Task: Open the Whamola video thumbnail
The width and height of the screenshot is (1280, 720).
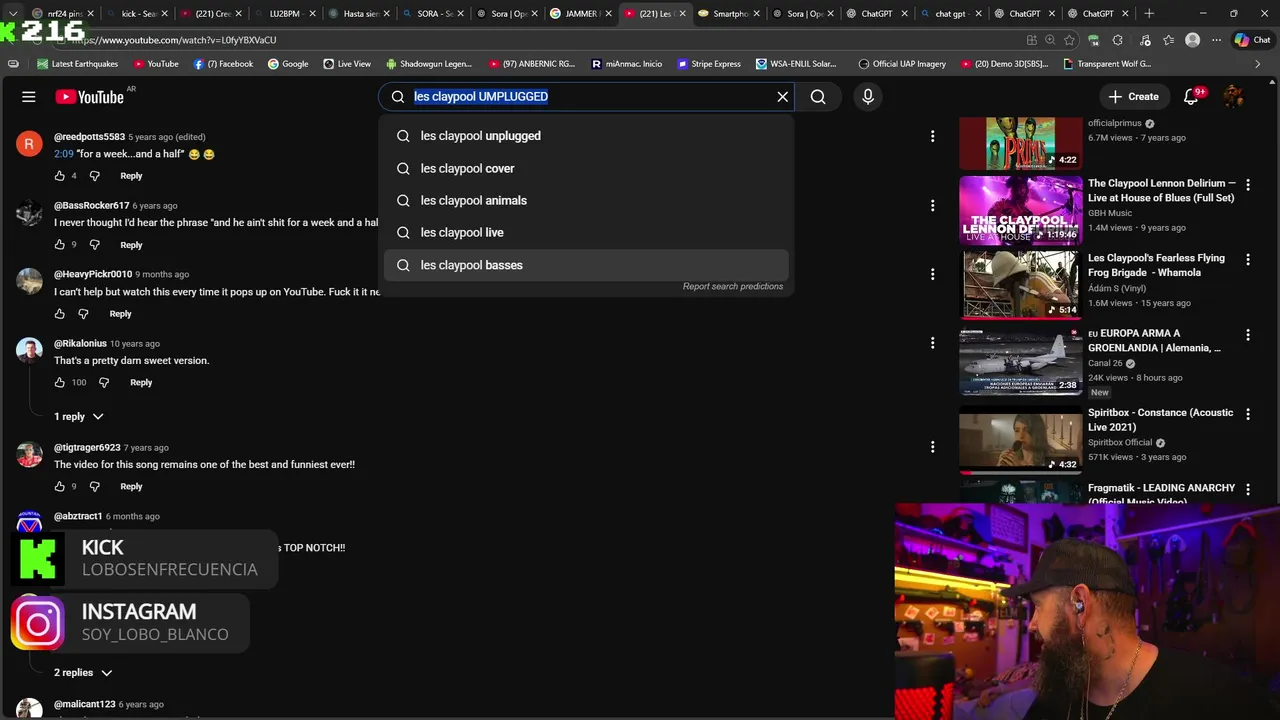Action: [1020, 285]
